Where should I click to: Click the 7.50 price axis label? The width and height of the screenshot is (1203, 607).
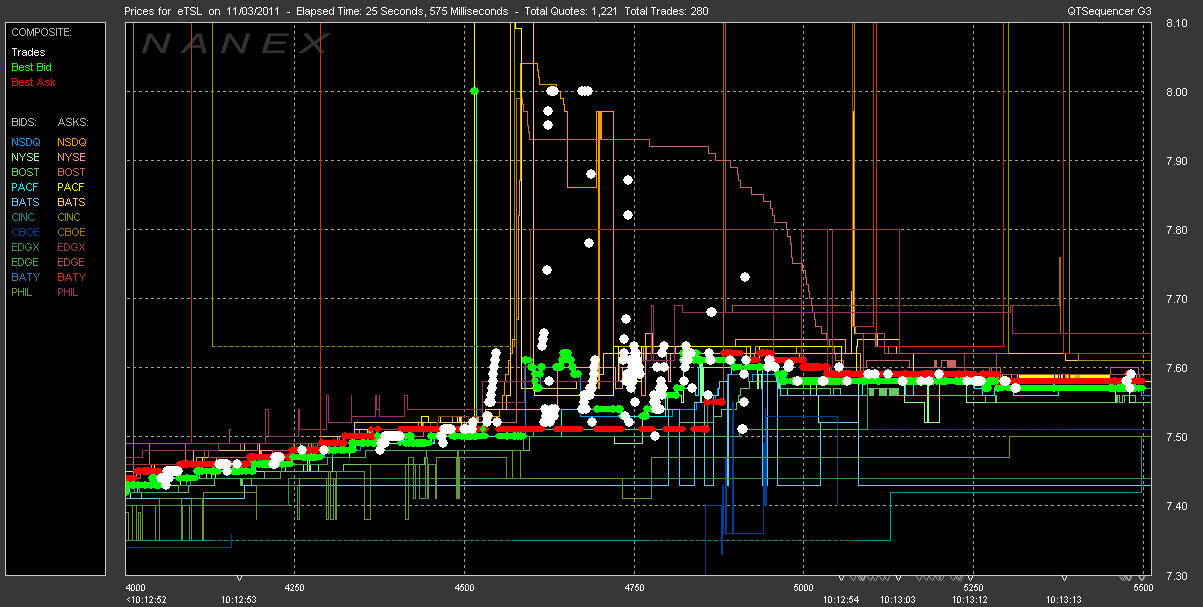[x=1177, y=437]
